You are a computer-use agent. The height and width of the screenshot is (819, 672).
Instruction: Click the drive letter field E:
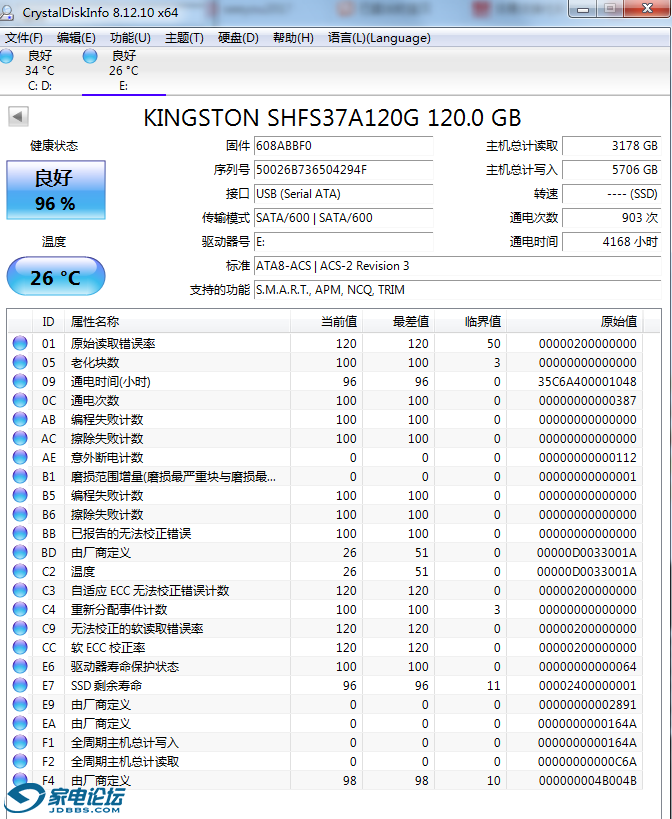(344, 242)
